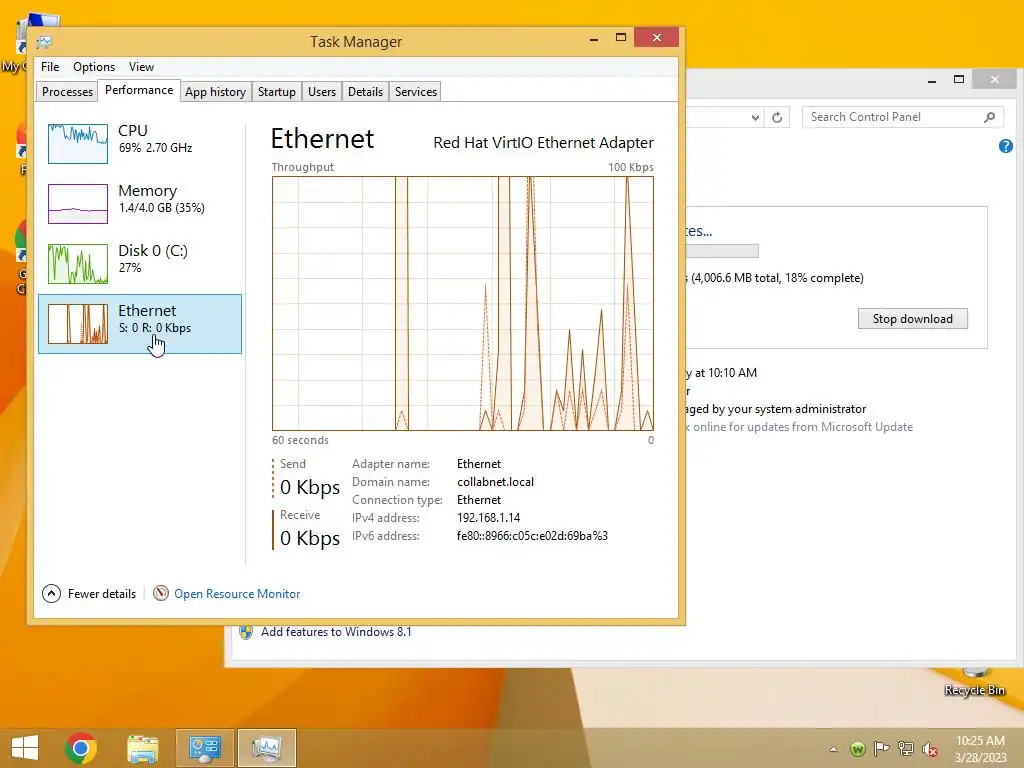Click the Control Panel taskbar icon
This screenshot has width=1024, height=768.
coord(204,748)
